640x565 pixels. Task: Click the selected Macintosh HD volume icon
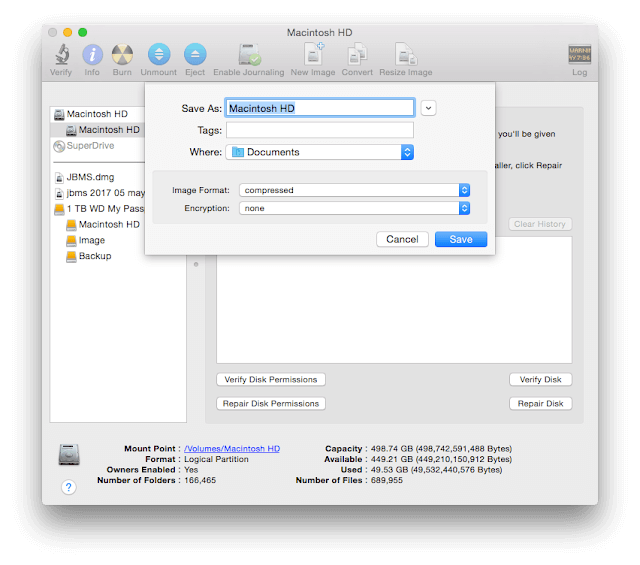tap(71, 130)
